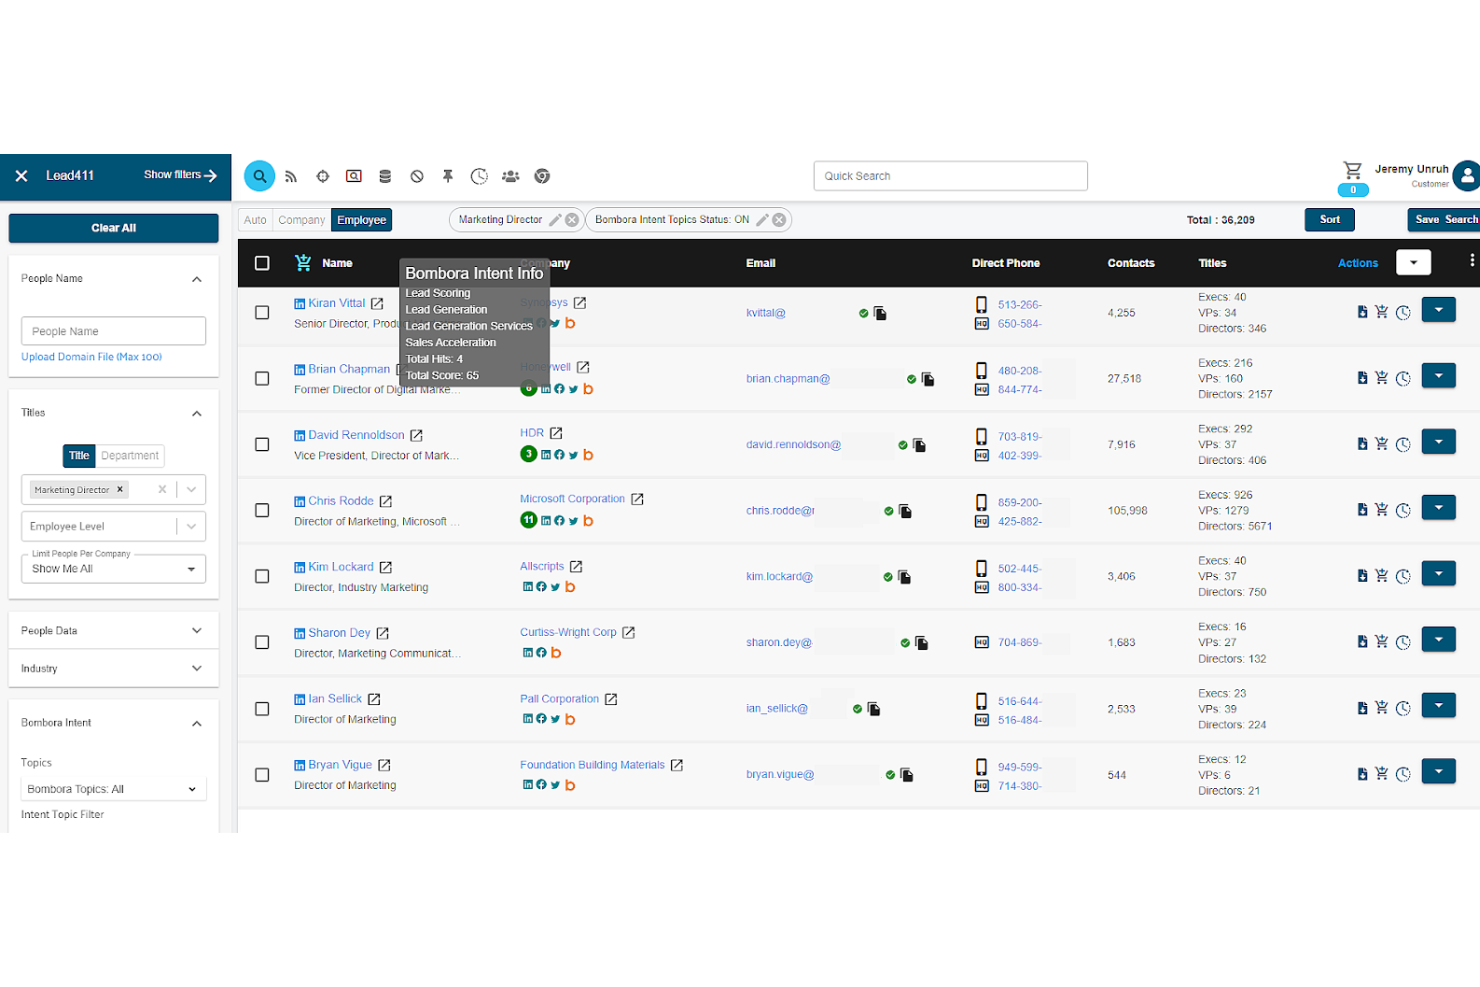This screenshot has height=987, width=1480.
Task: Click the database stack icon
Action: point(385,176)
